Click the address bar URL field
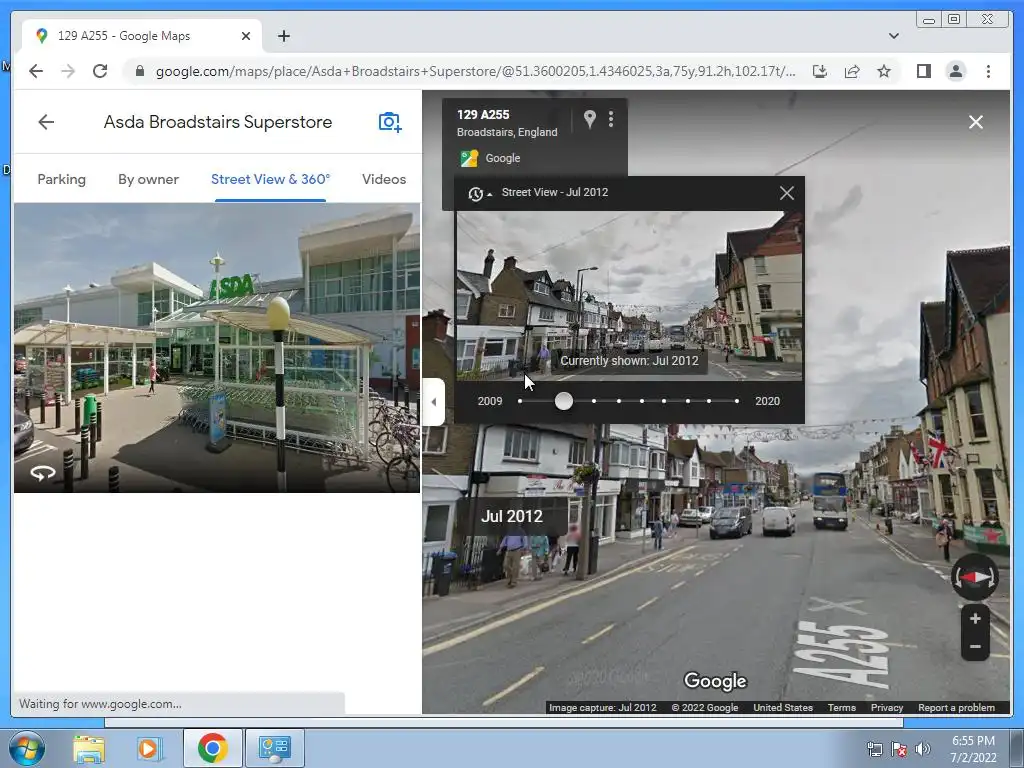Screen dimensions: 1024x768 pos(475,71)
